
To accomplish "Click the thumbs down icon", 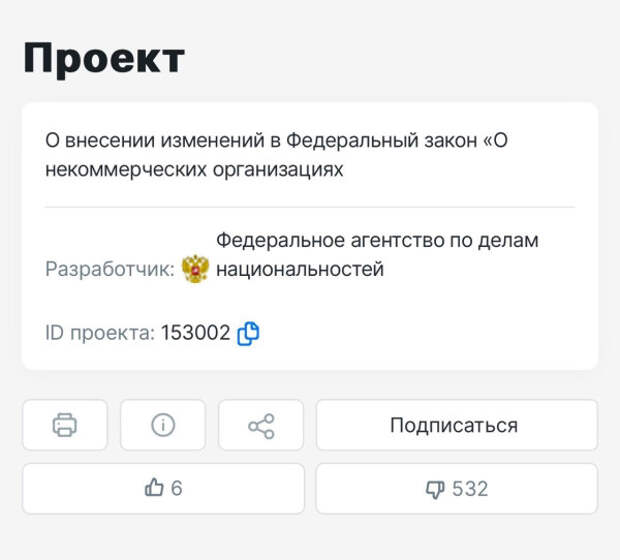I will (435, 489).
